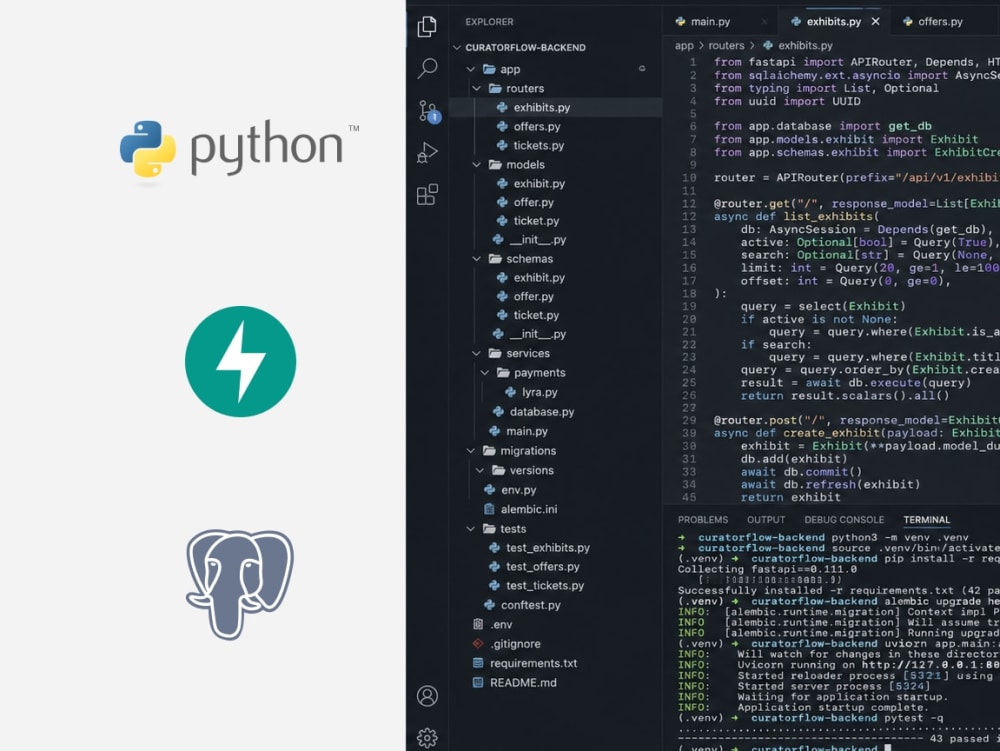The height and width of the screenshot is (751, 1000).
Task: Open the Accounts menu icon
Action: tap(427, 696)
